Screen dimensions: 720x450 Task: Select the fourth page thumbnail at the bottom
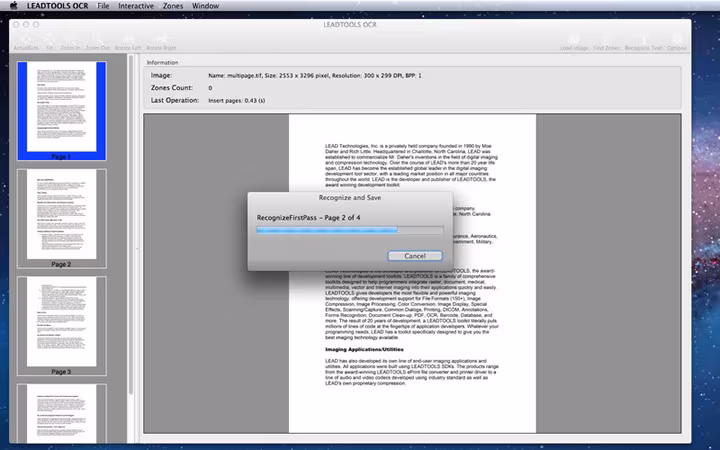tap(62, 413)
